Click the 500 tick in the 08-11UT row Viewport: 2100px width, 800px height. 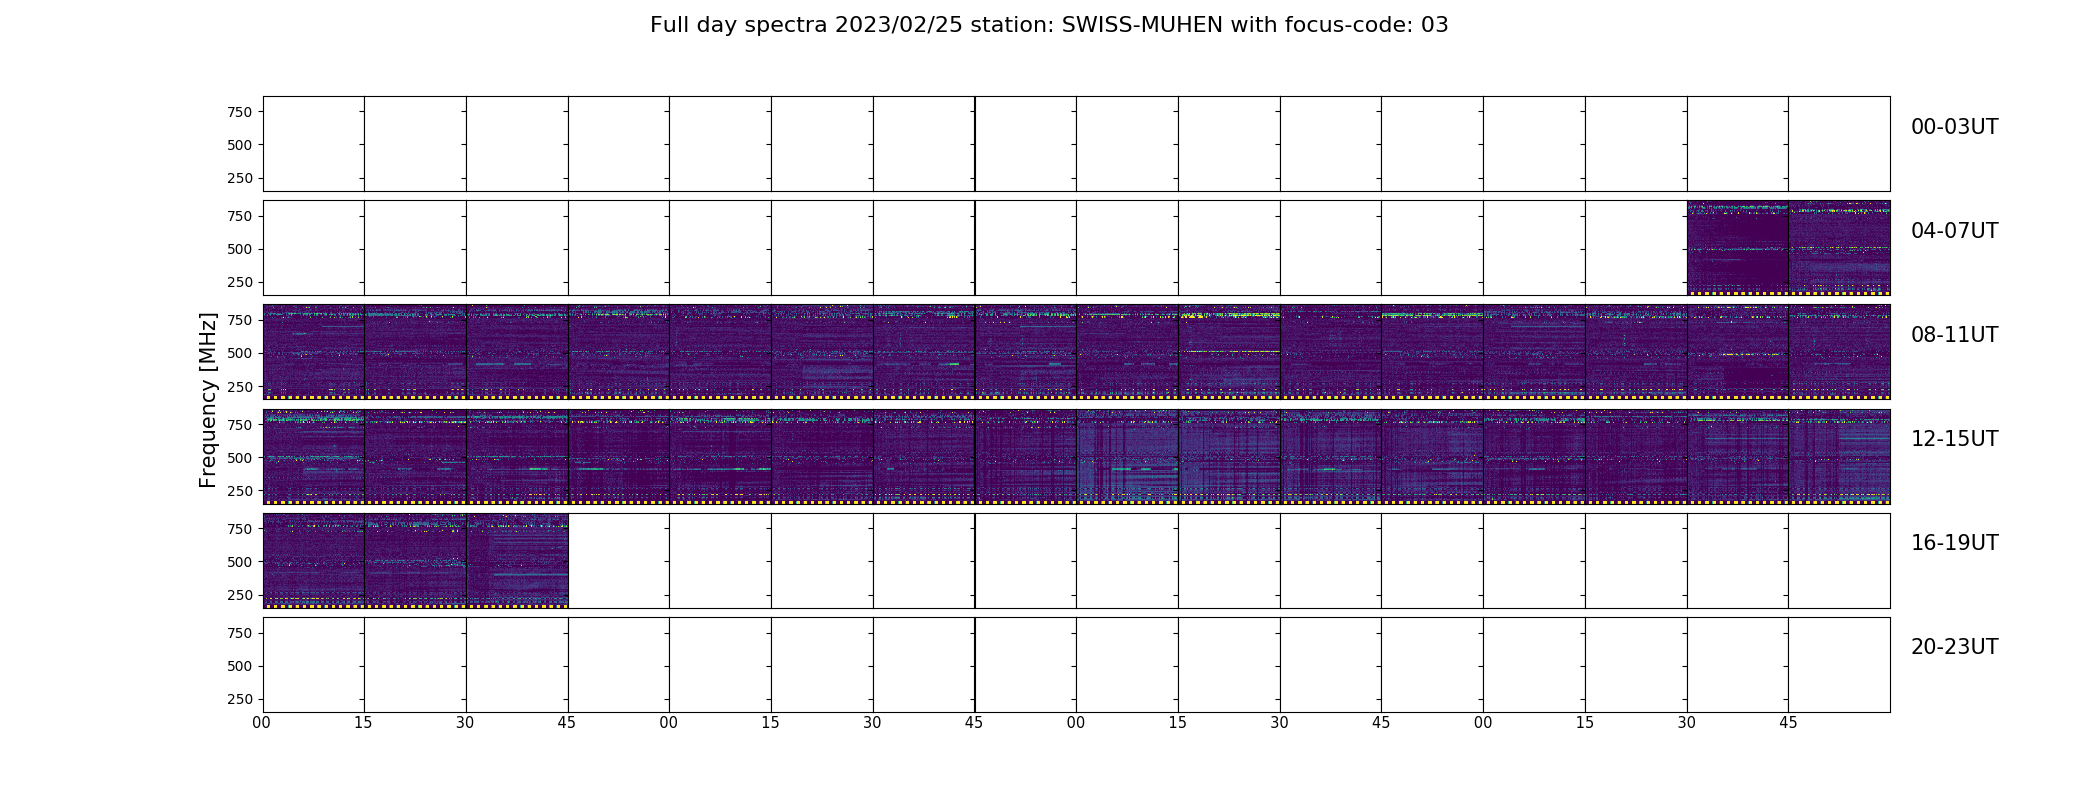(x=240, y=353)
